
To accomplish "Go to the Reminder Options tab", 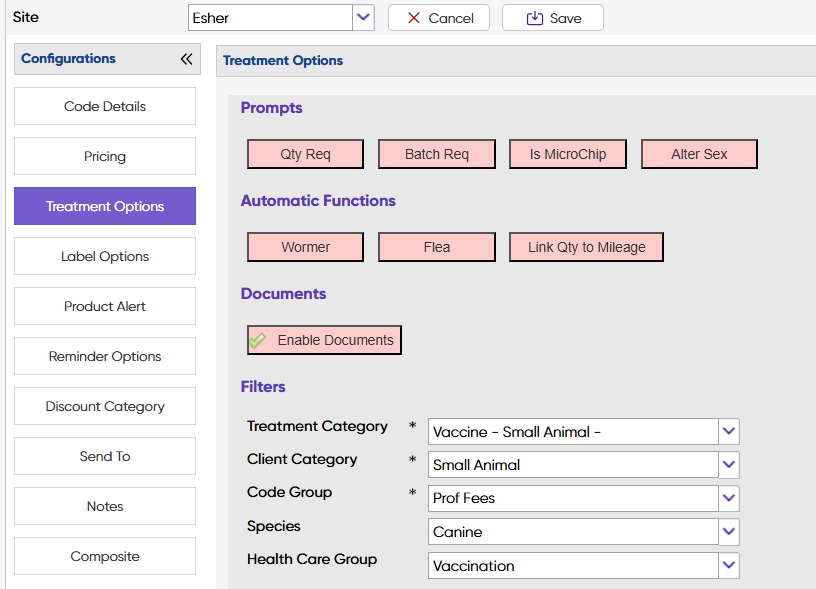I will [x=105, y=357].
